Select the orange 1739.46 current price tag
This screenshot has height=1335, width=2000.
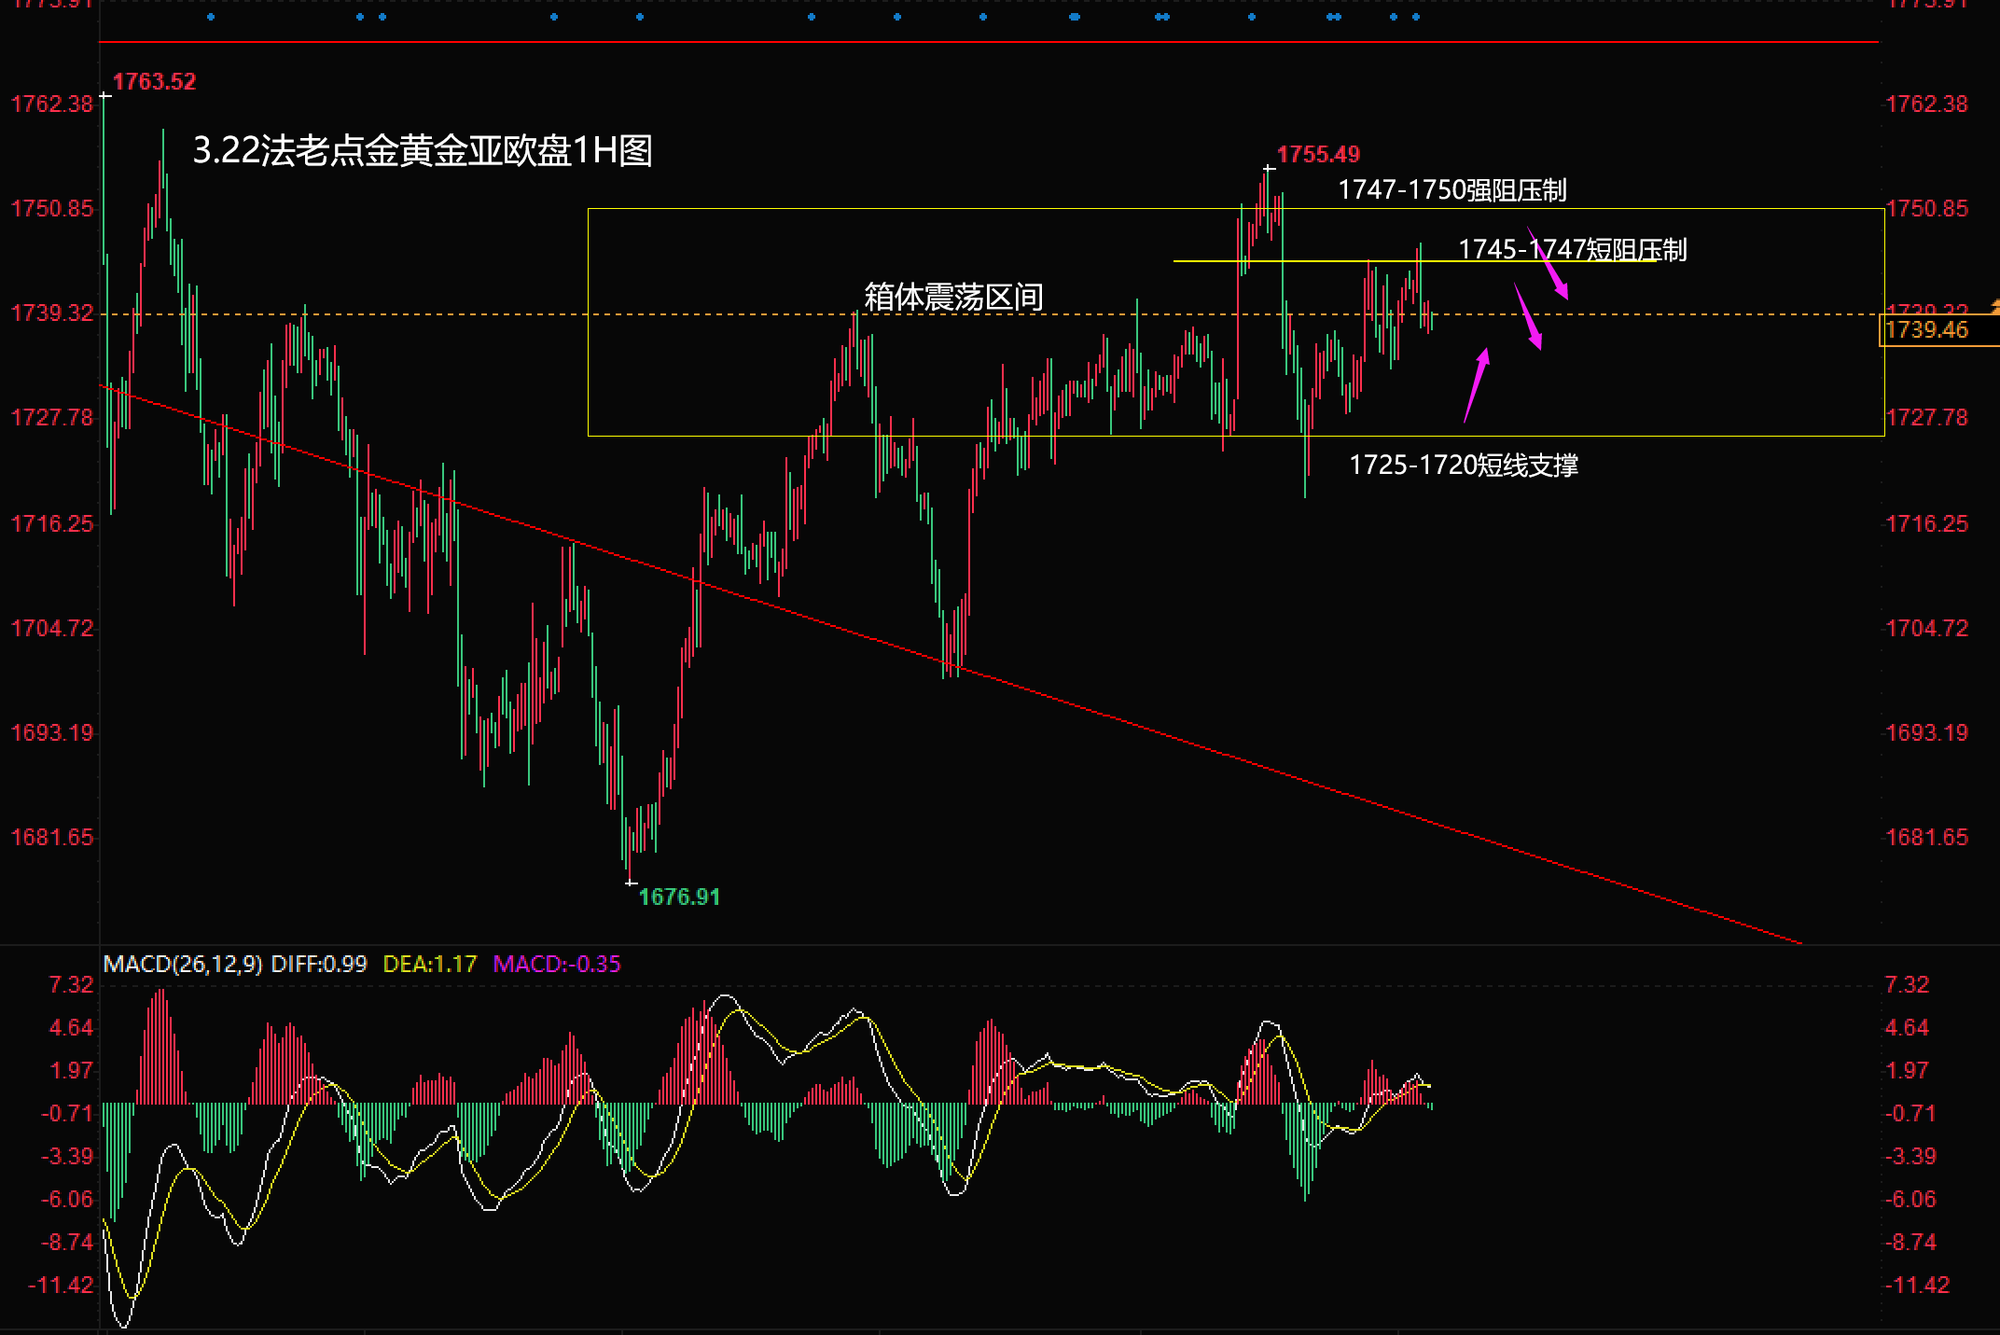(1926, 331)
